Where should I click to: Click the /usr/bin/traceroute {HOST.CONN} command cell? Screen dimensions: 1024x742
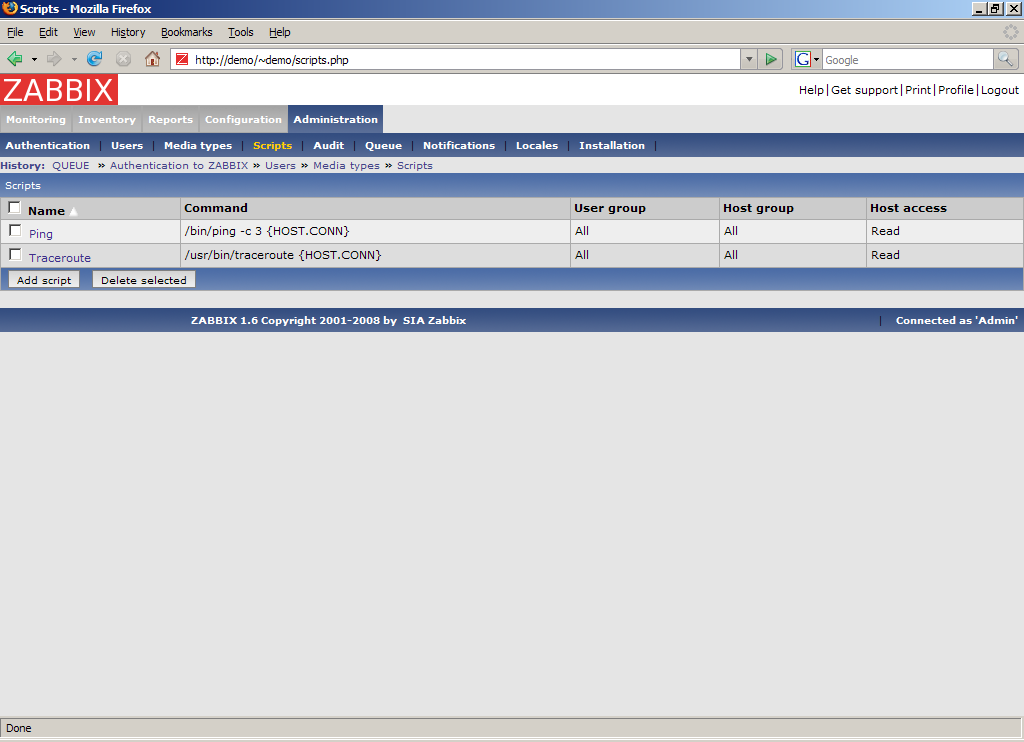pos(376,255)
